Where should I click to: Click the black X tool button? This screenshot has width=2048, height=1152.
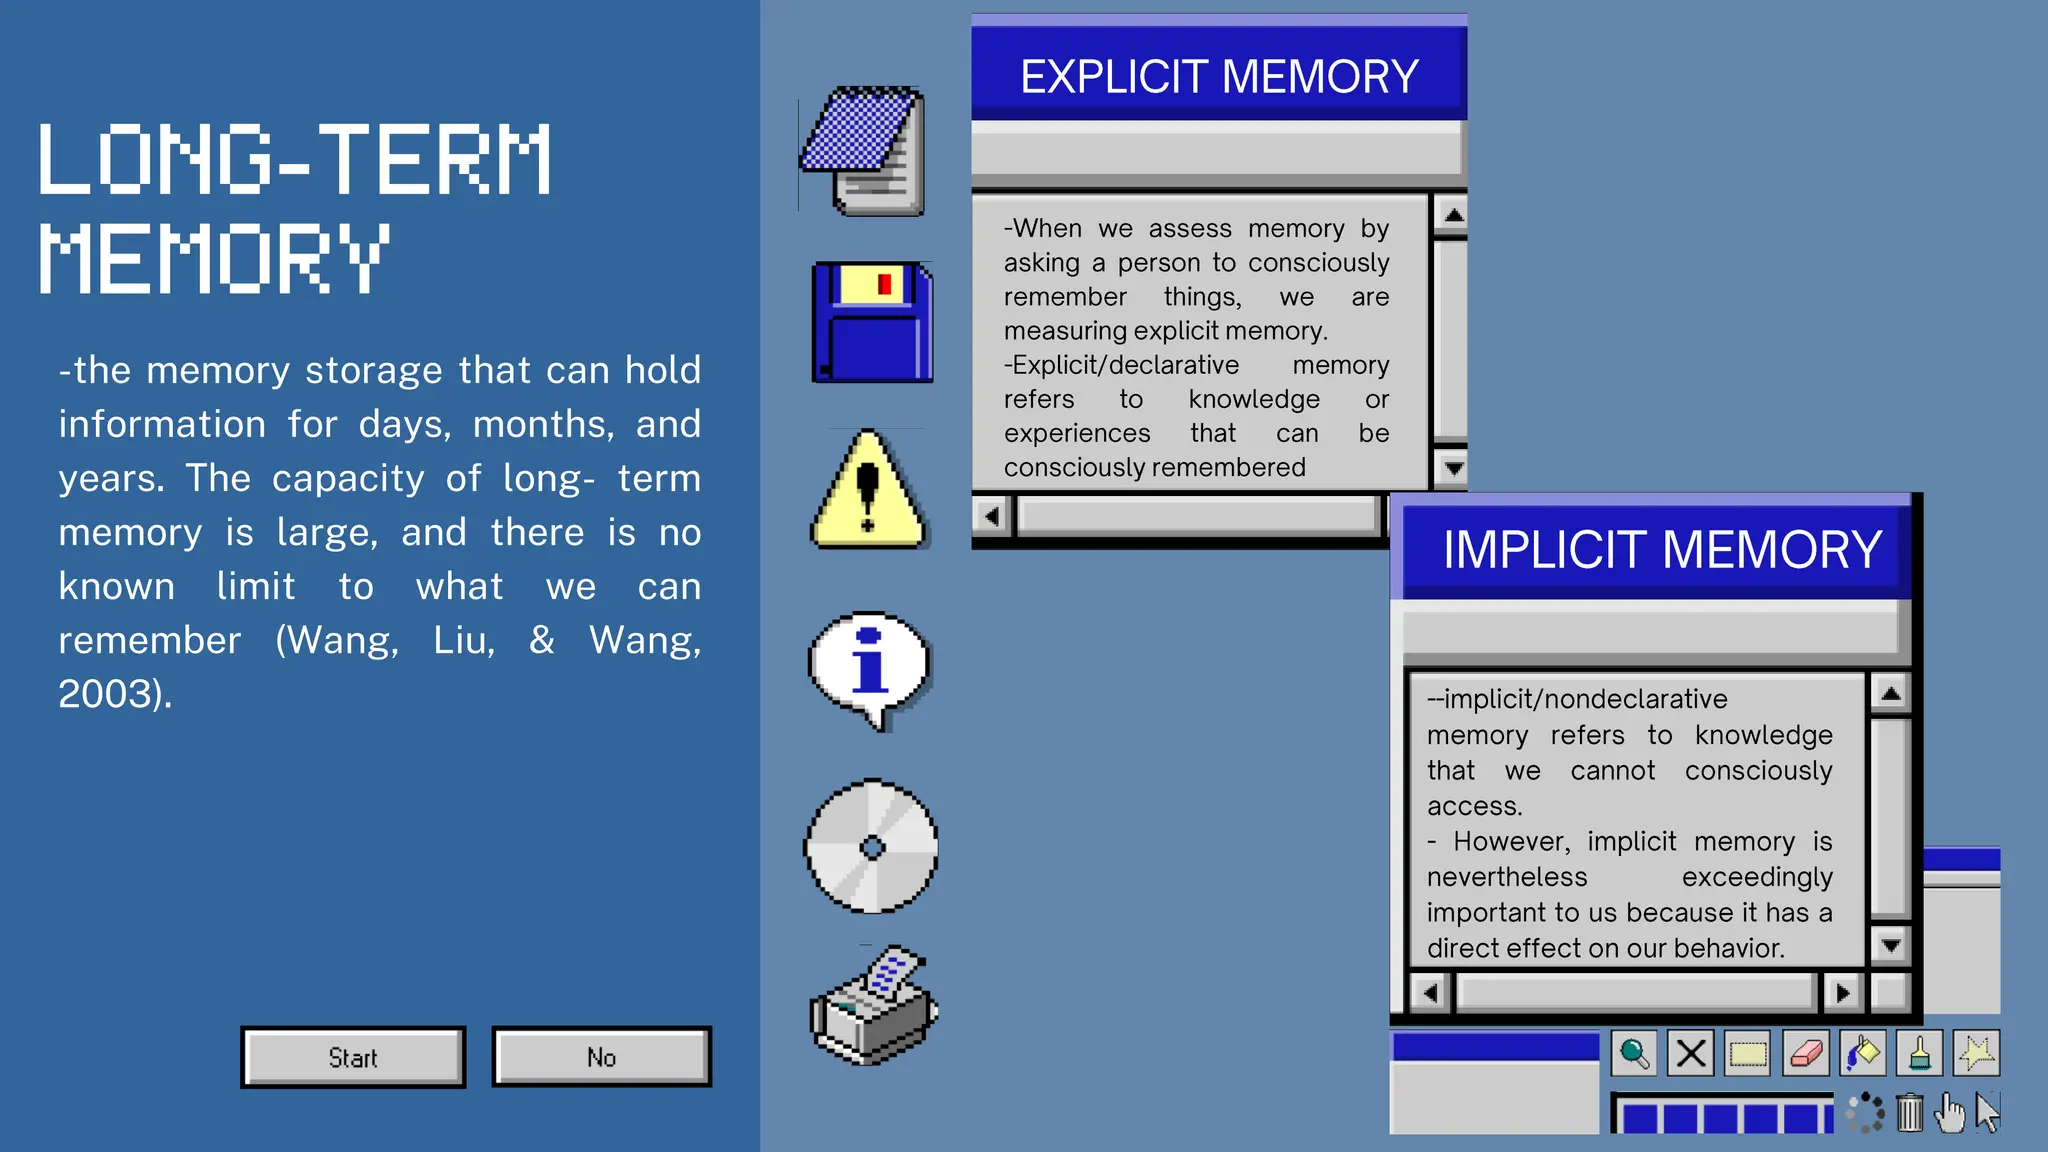pyautogui.click(x=1691, y=1053)
